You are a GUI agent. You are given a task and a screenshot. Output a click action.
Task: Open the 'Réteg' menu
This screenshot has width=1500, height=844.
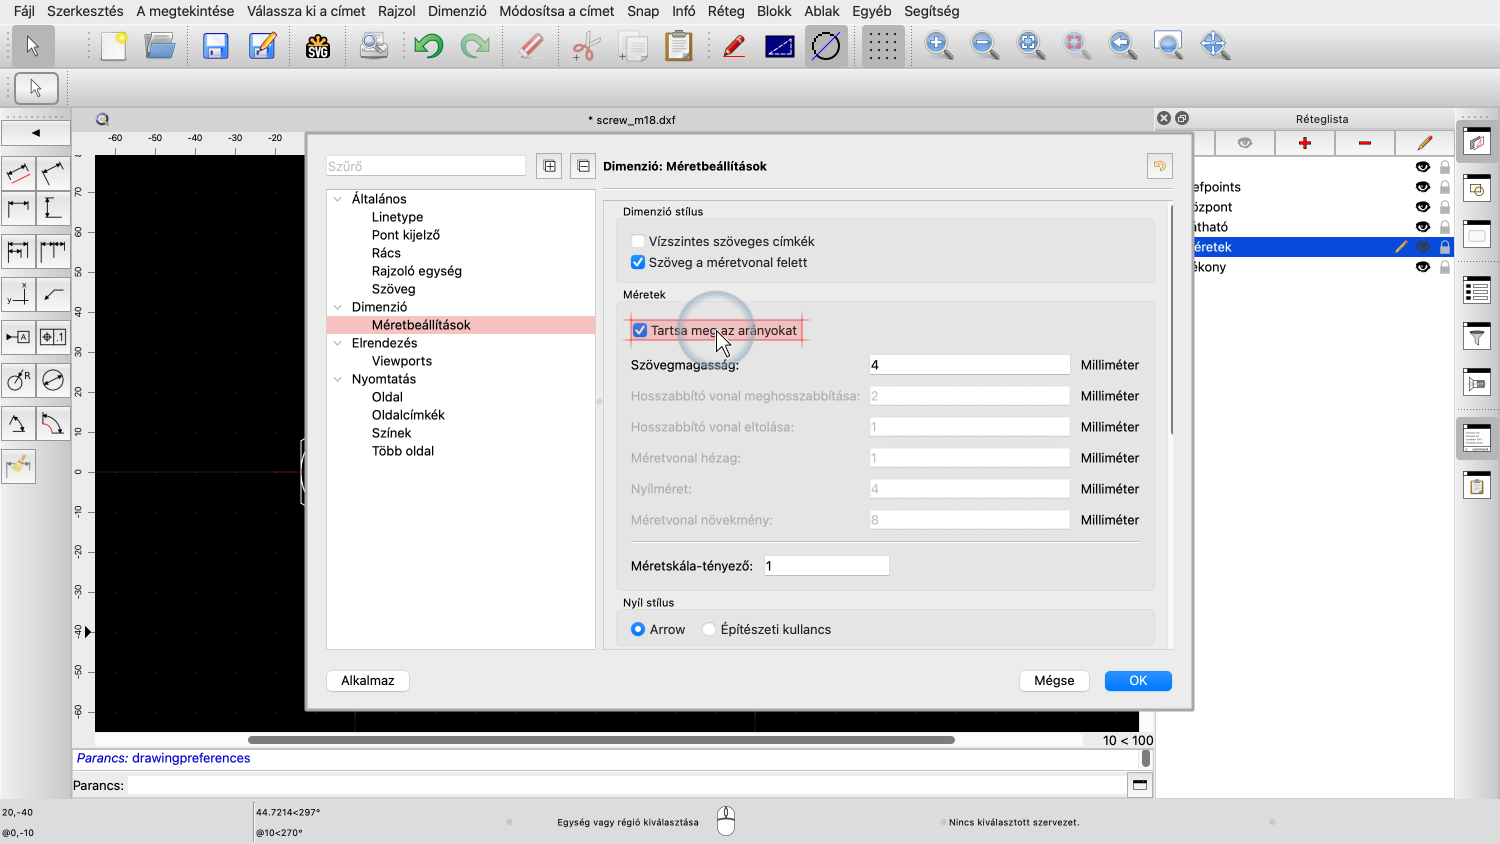click(726, 11)
